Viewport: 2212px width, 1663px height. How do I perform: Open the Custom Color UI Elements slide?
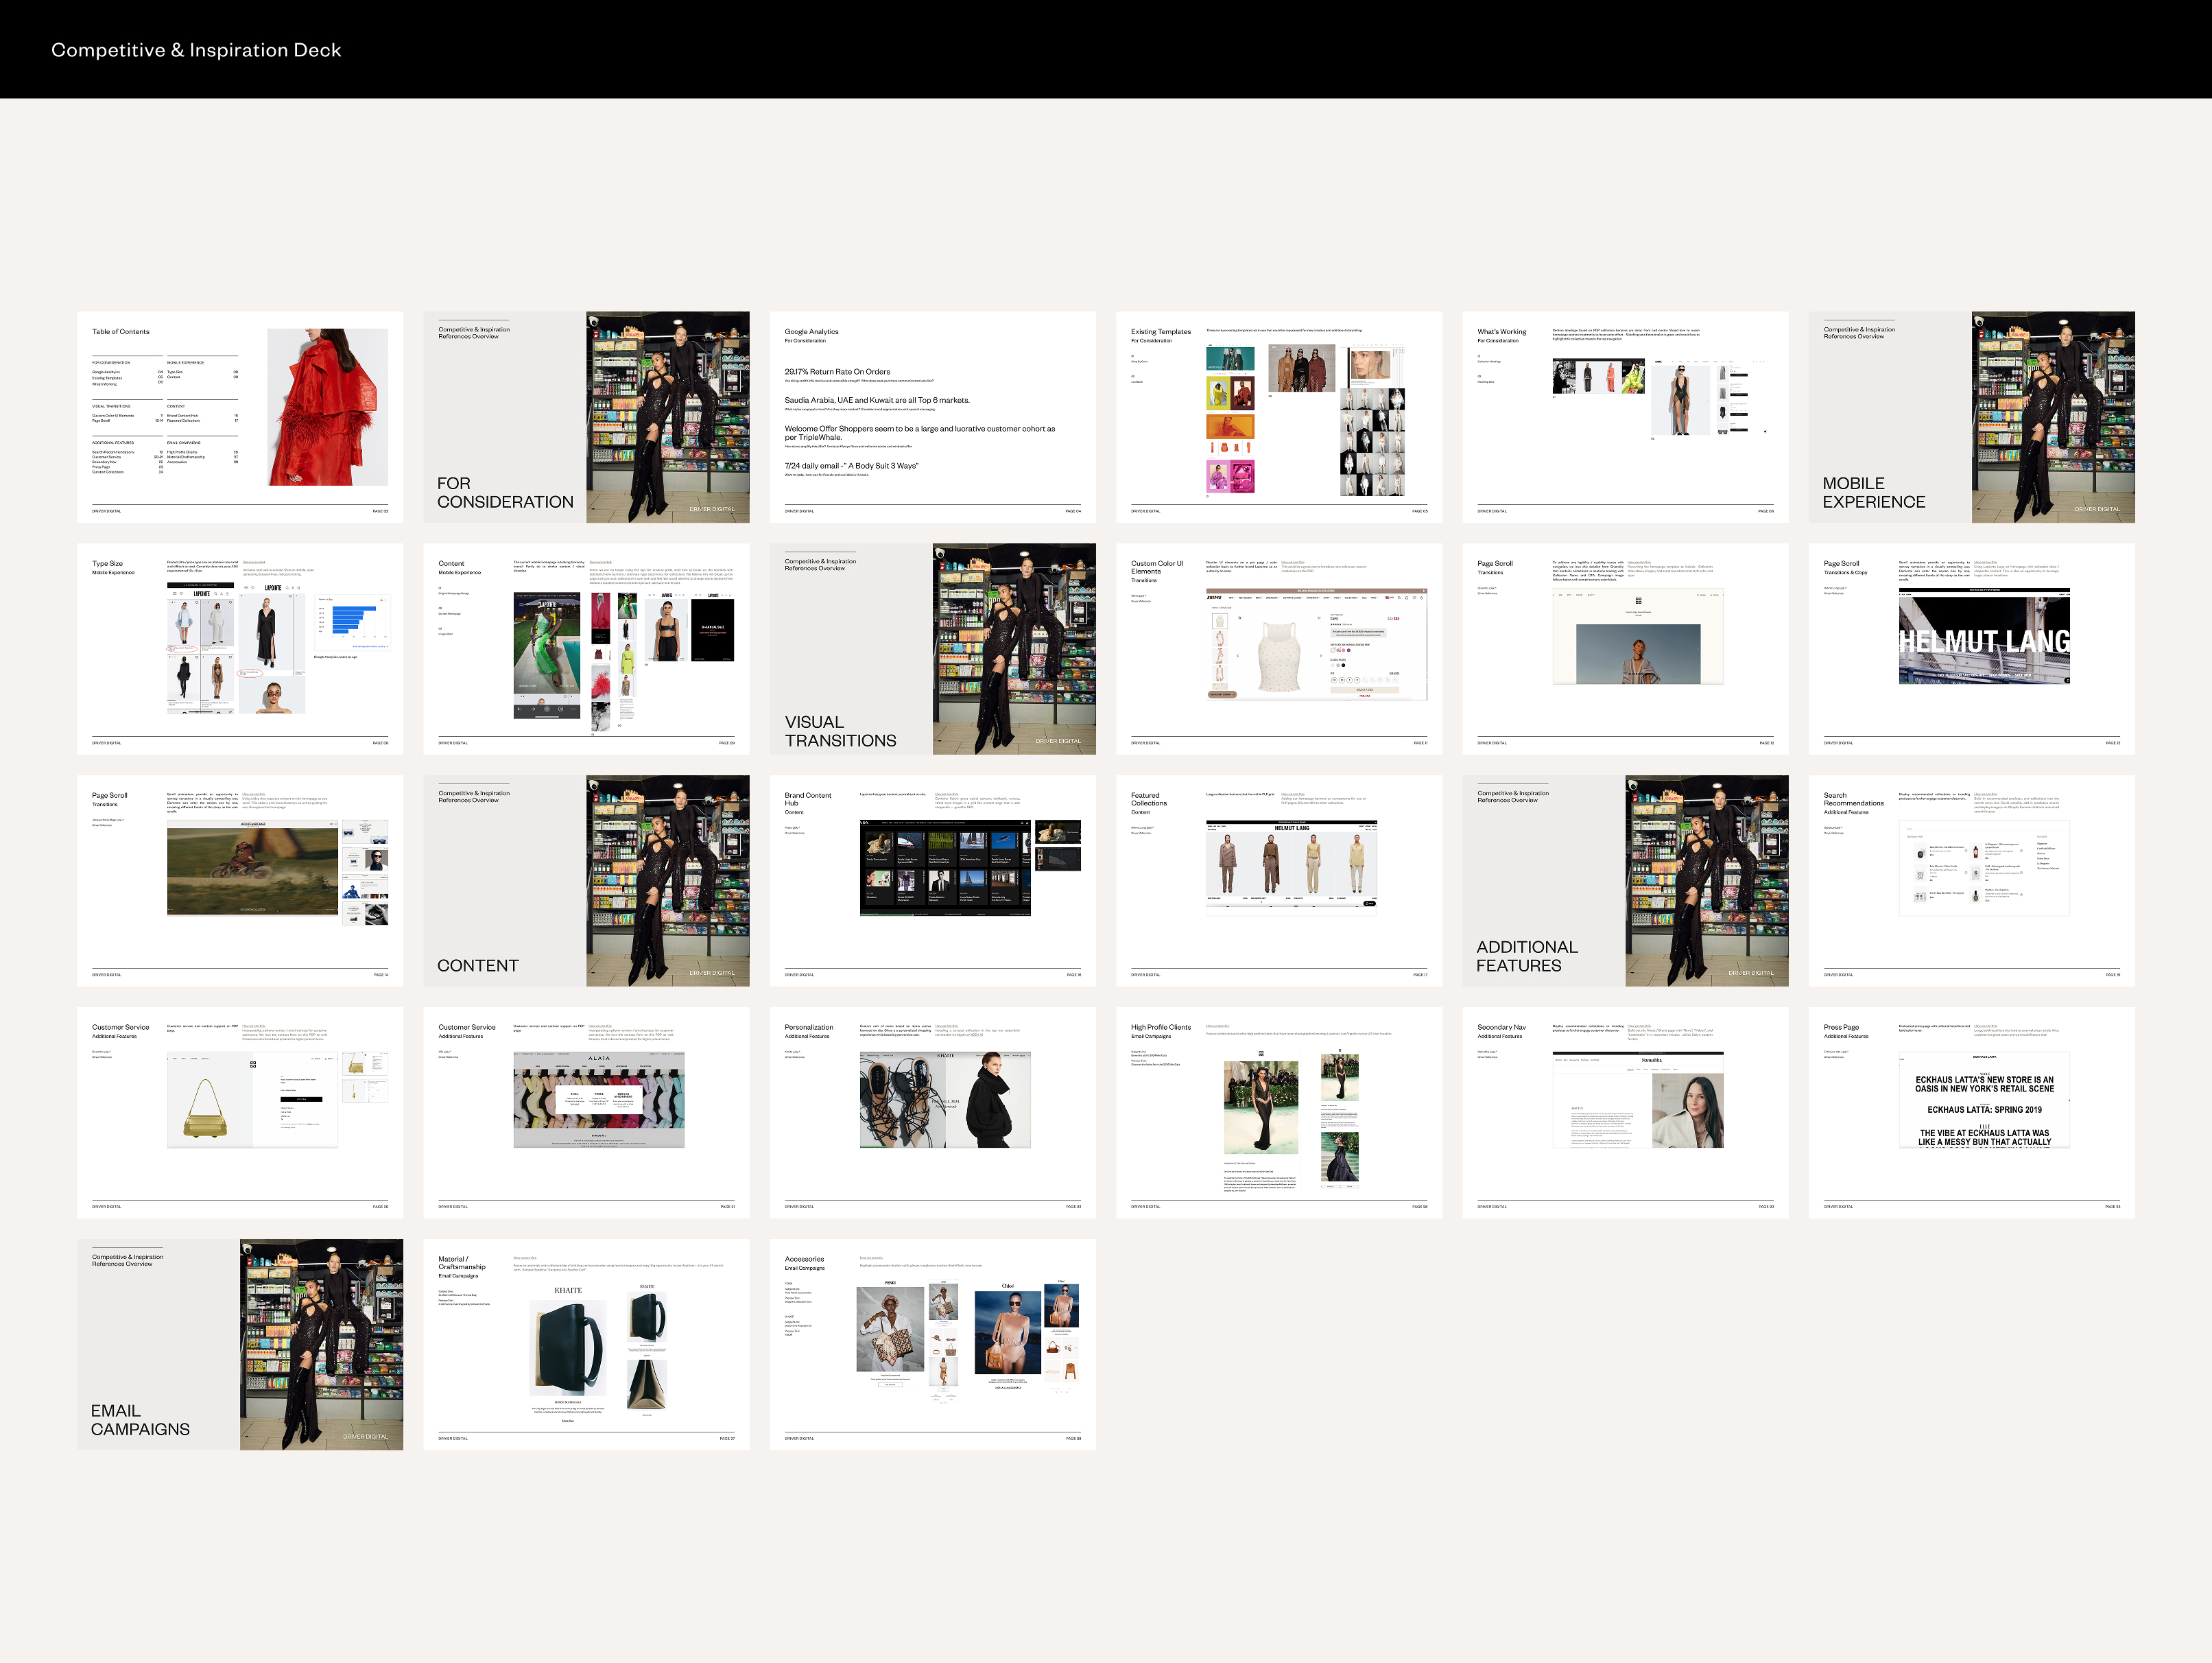coord(1278,649)
